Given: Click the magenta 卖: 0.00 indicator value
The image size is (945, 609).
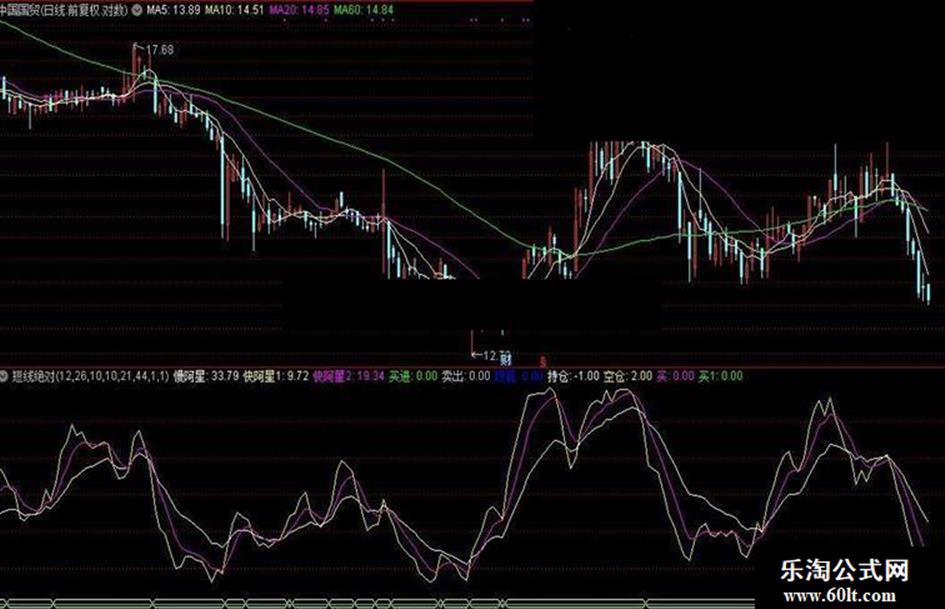Looking at the screenshot, I should coord(675,377).
